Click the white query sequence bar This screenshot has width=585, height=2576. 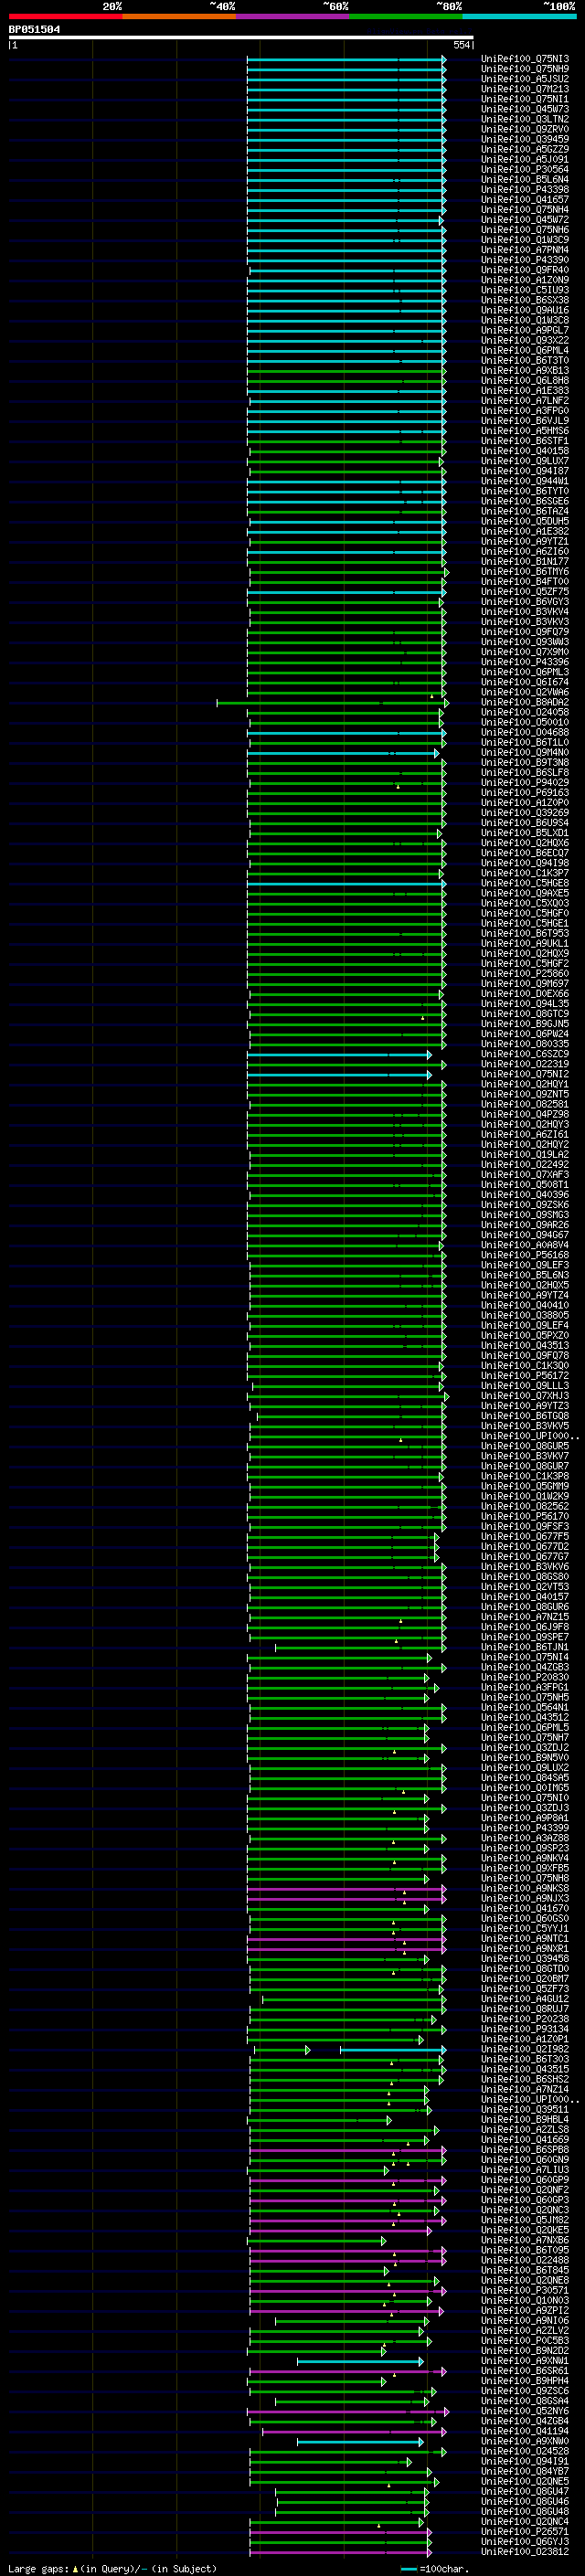pos(241,37)
